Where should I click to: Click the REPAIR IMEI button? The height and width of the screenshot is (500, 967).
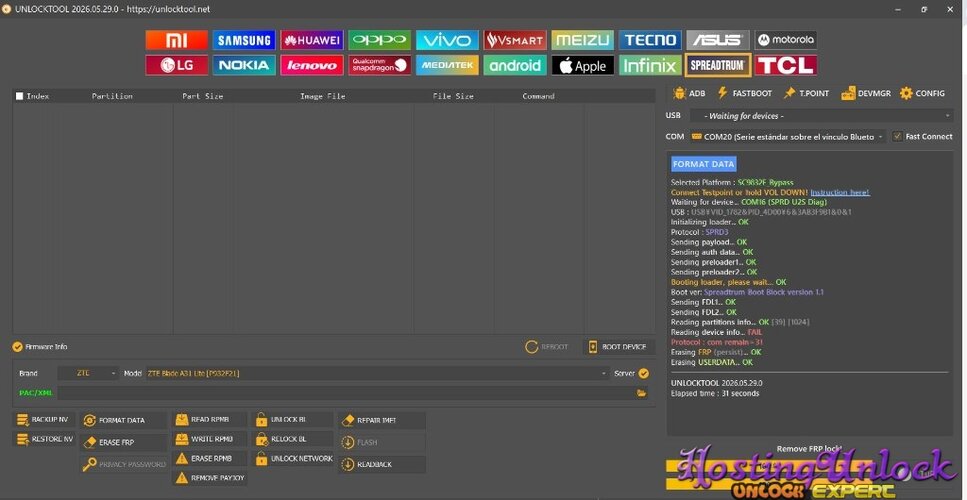click(x=382, y=420)
